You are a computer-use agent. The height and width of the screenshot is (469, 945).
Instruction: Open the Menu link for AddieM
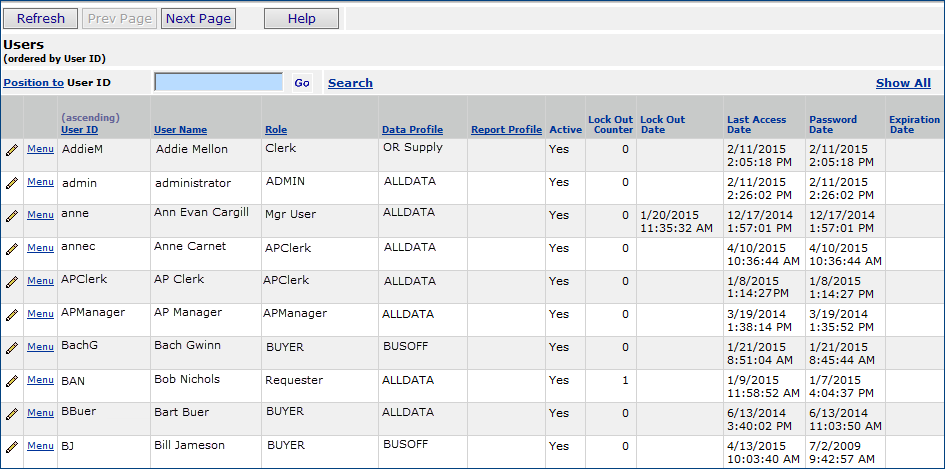(40, 150)
